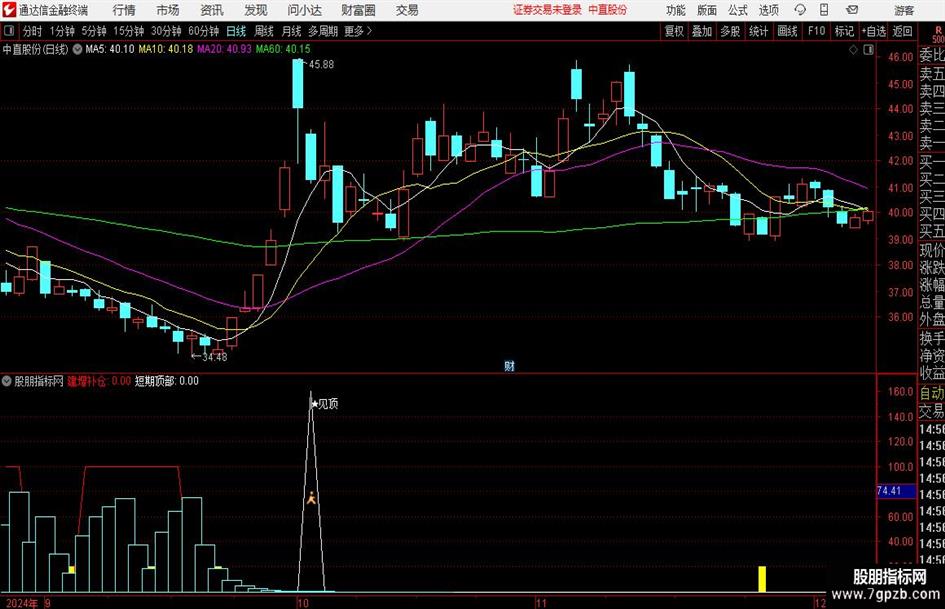This screenshot has width=945, height=609.
Task: Open 股朋指标网 sub-indicator dropdown arrow
Action: (x=7, y=381)
